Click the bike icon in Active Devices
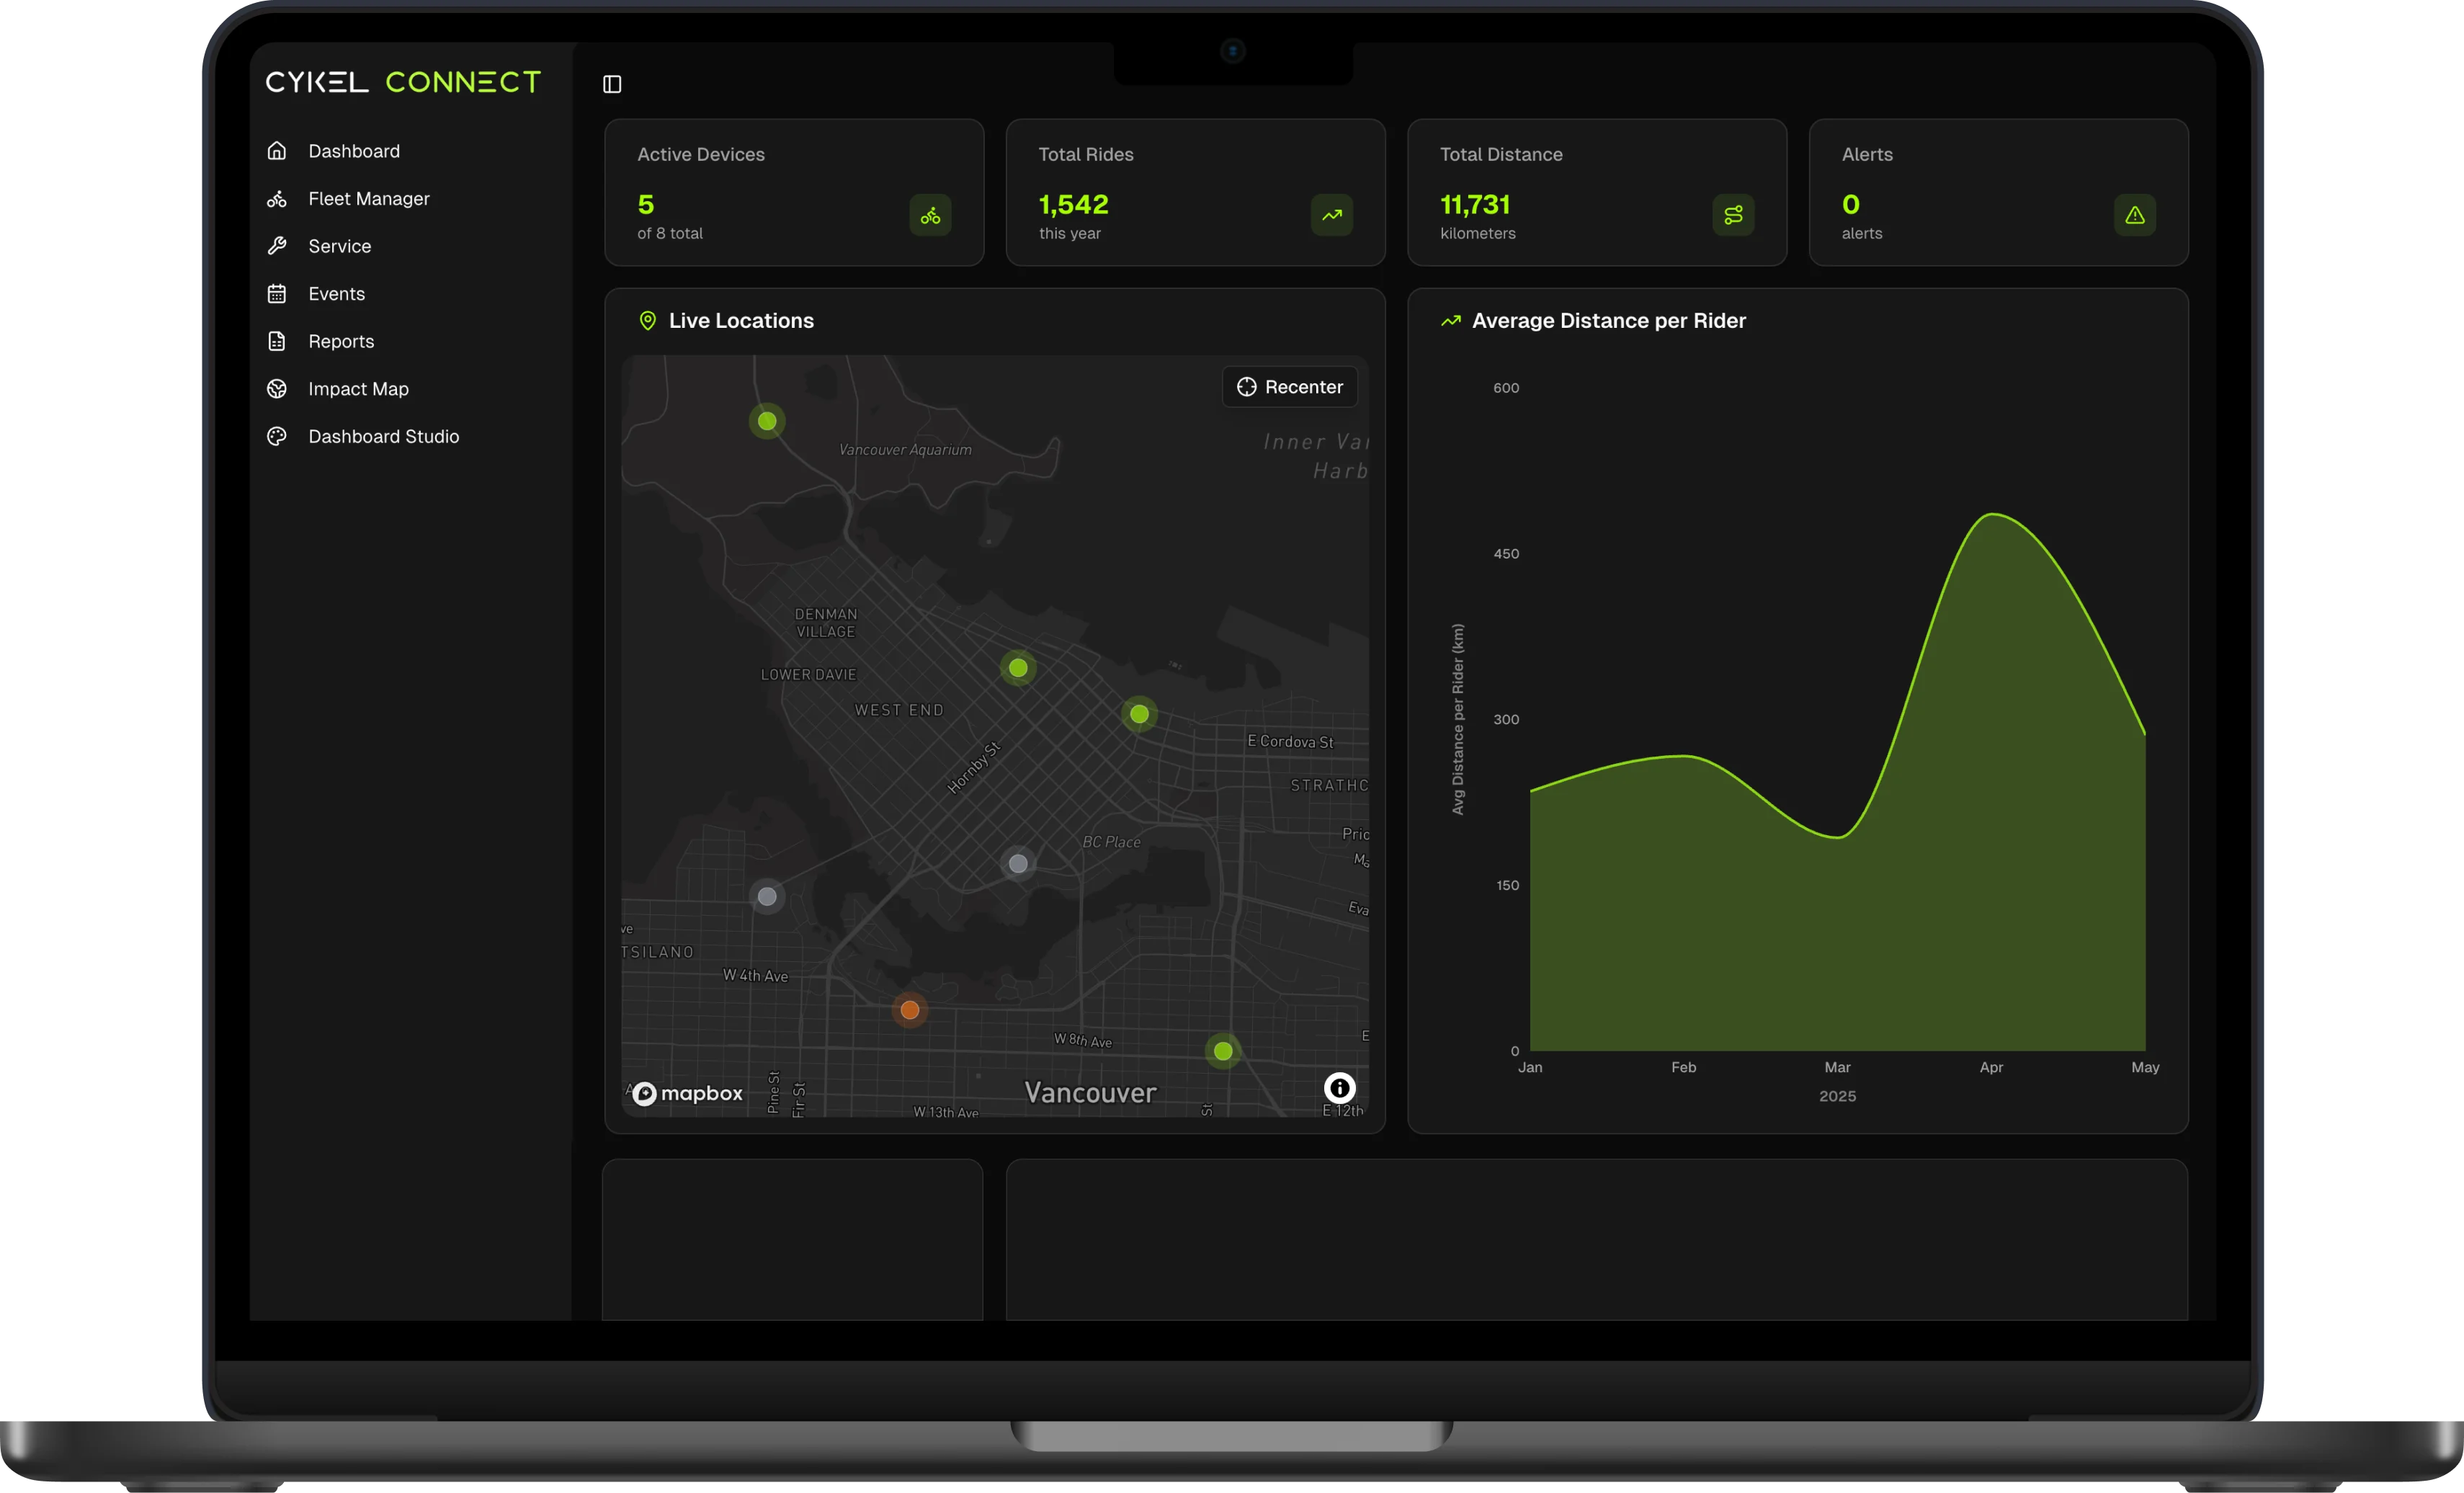 pos(930,215)
